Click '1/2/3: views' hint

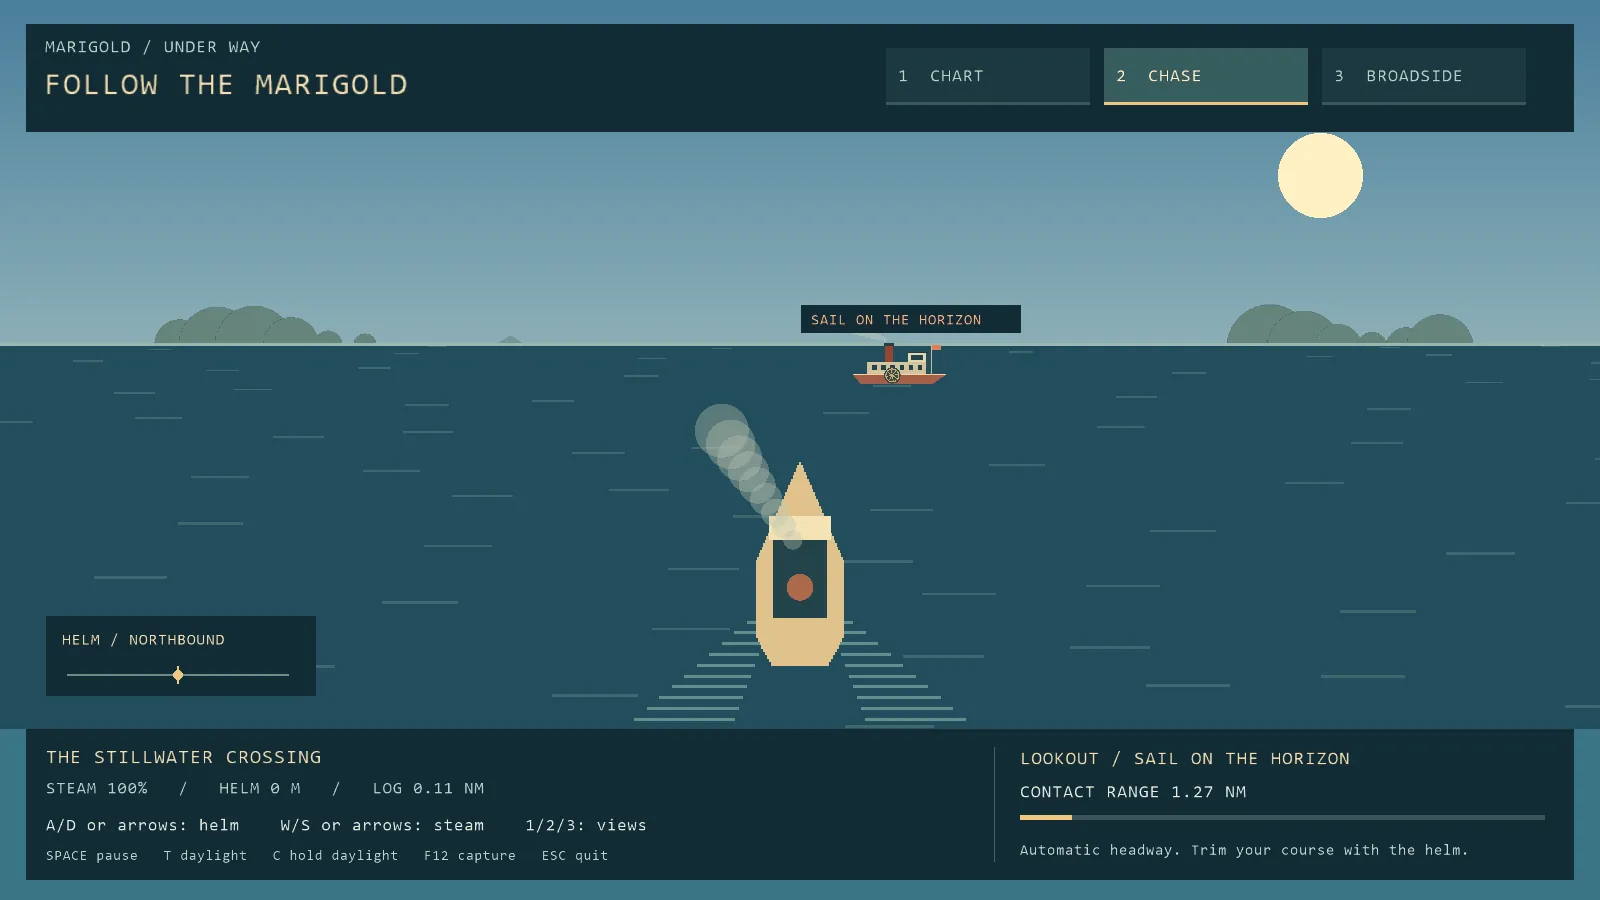[586, 825]
